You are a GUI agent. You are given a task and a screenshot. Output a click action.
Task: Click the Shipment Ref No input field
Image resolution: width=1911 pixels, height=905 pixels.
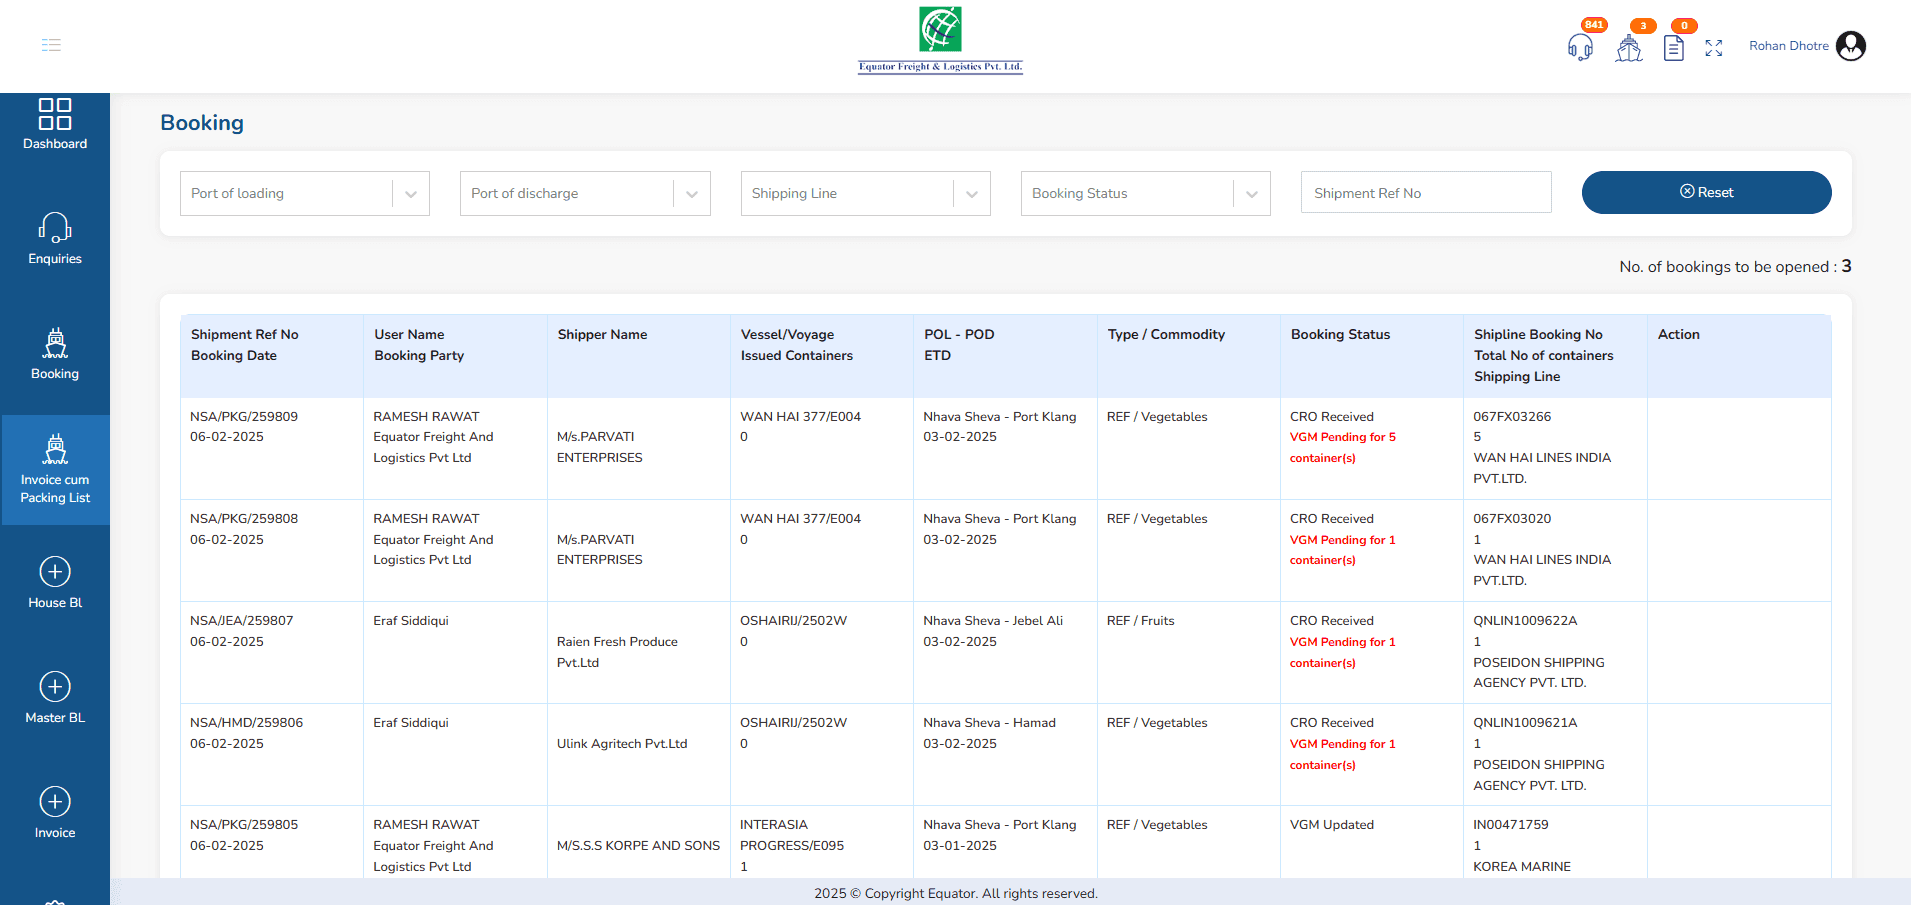click(1425, 193)
